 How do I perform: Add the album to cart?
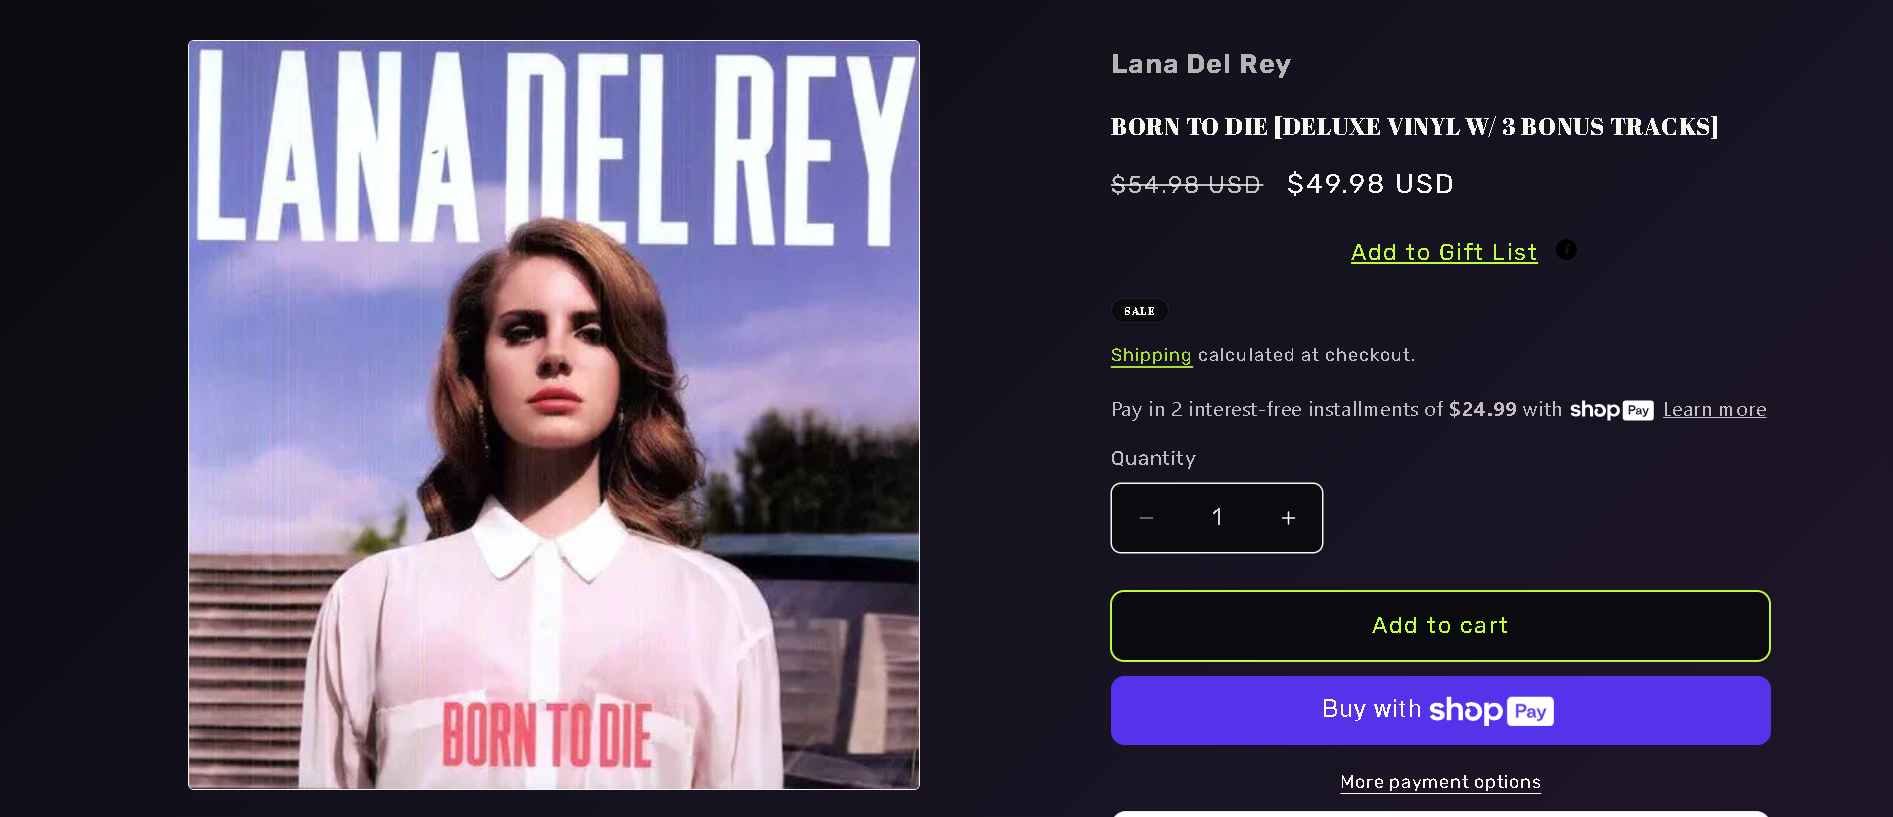click(x=1440, y=626)
